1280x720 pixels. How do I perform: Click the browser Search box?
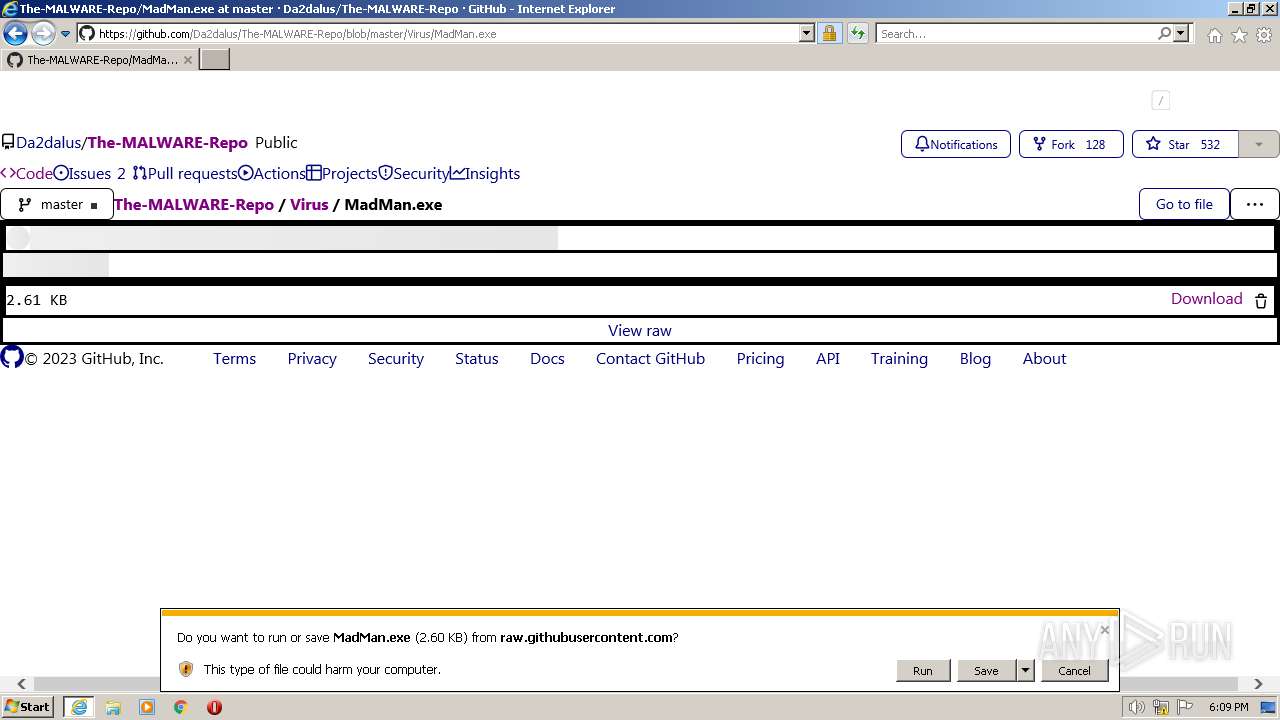[x=1016, y=33]
